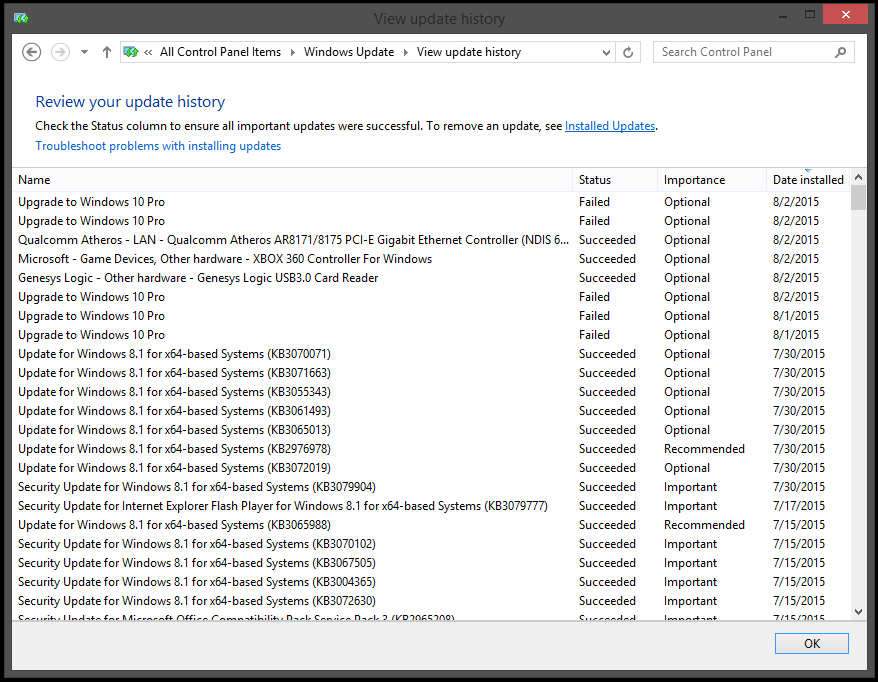The width and height of the screenshot is (878, 682).
Task: Click the Back navigation arrow
Action: point(31,52)
